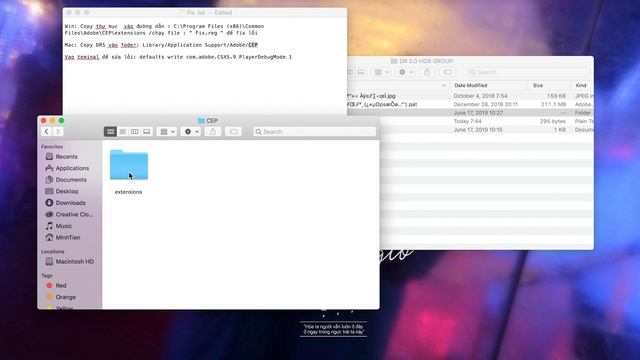Click the gallery view button in the DR window
This screenshot has width=640, height=360.
[x=361, y=72]
